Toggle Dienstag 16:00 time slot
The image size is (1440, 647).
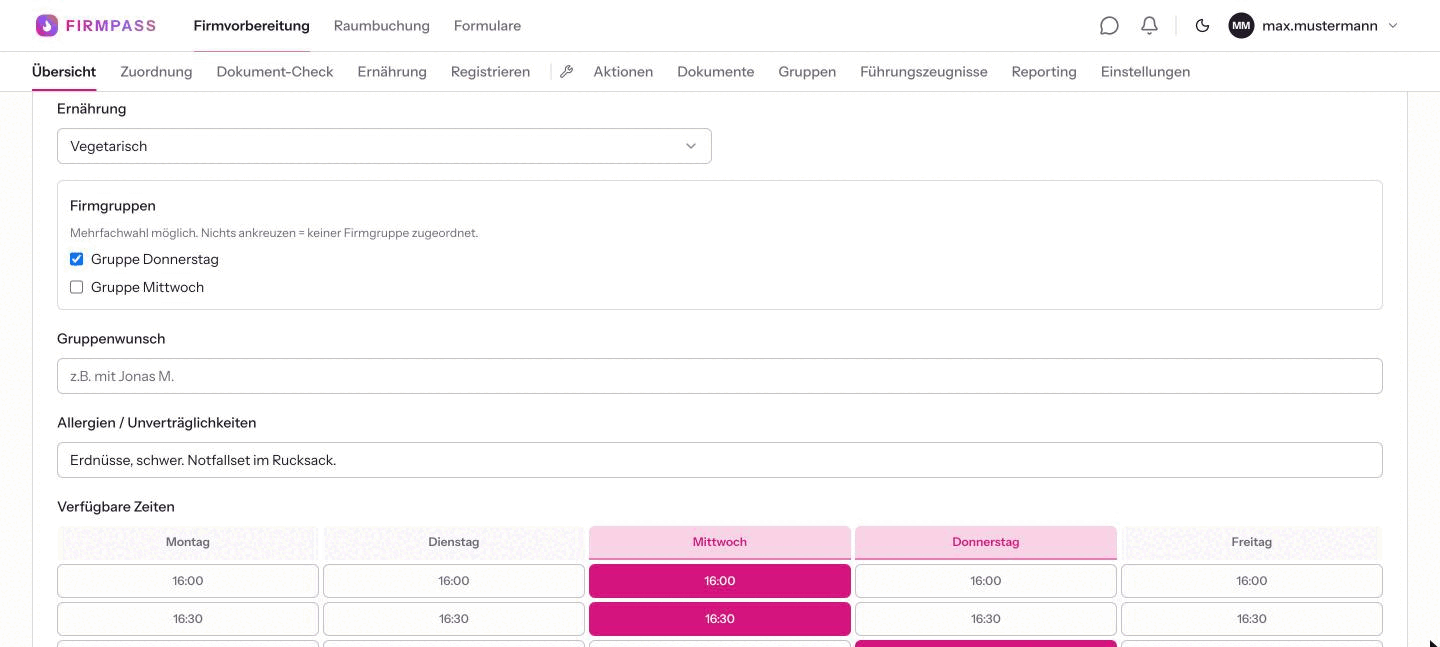click(x=454, y=581)
